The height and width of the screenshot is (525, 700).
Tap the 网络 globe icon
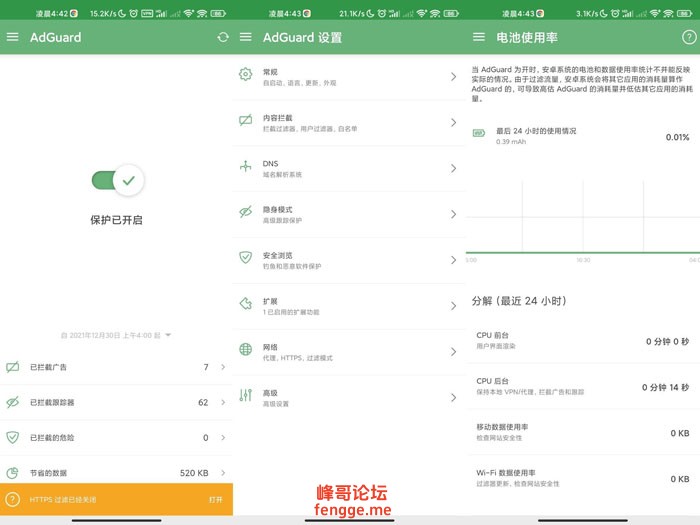click(x=246, y=350)
